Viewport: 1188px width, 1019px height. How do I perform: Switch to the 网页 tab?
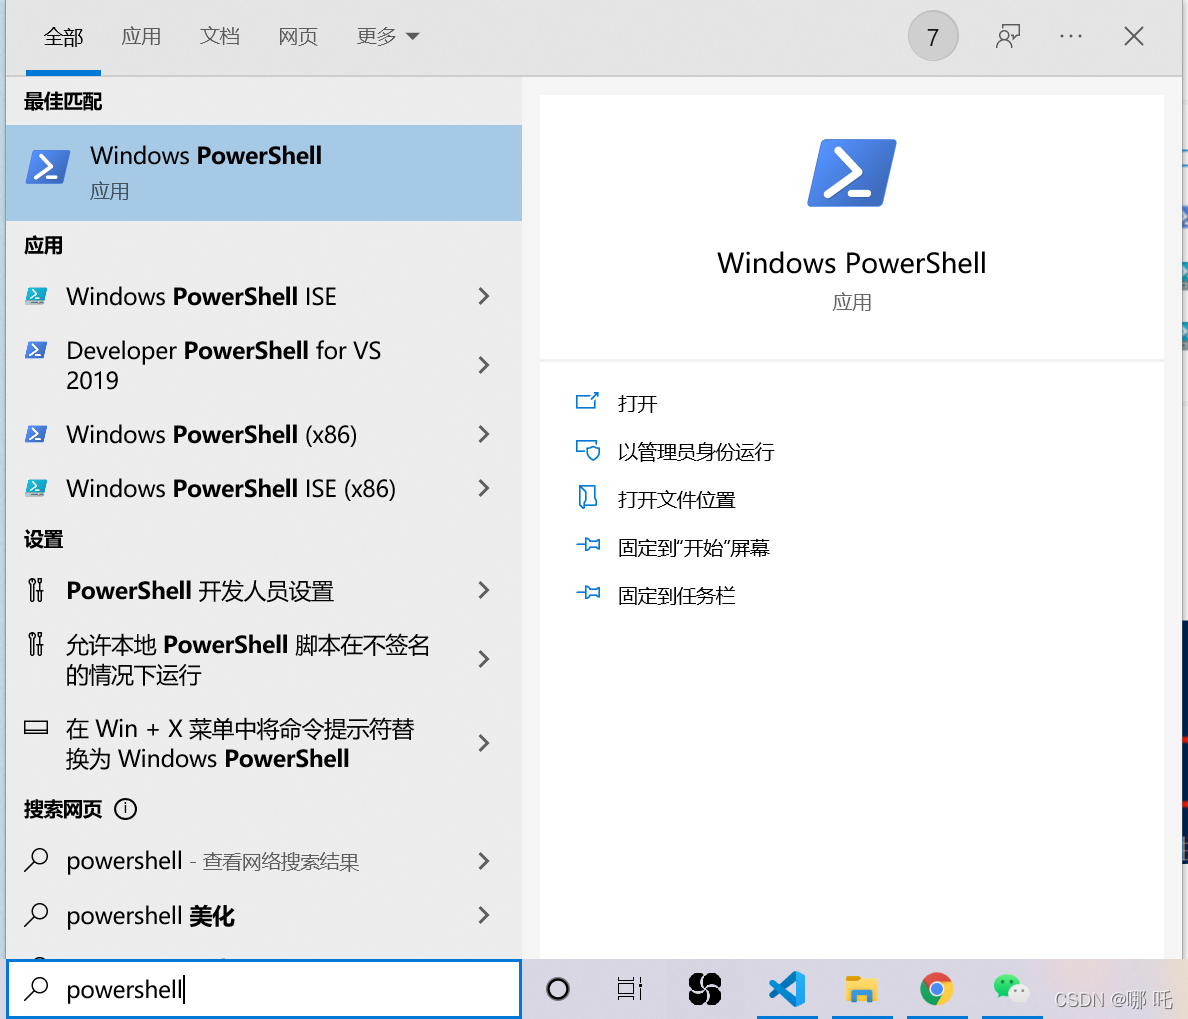(x=298, y=36)
